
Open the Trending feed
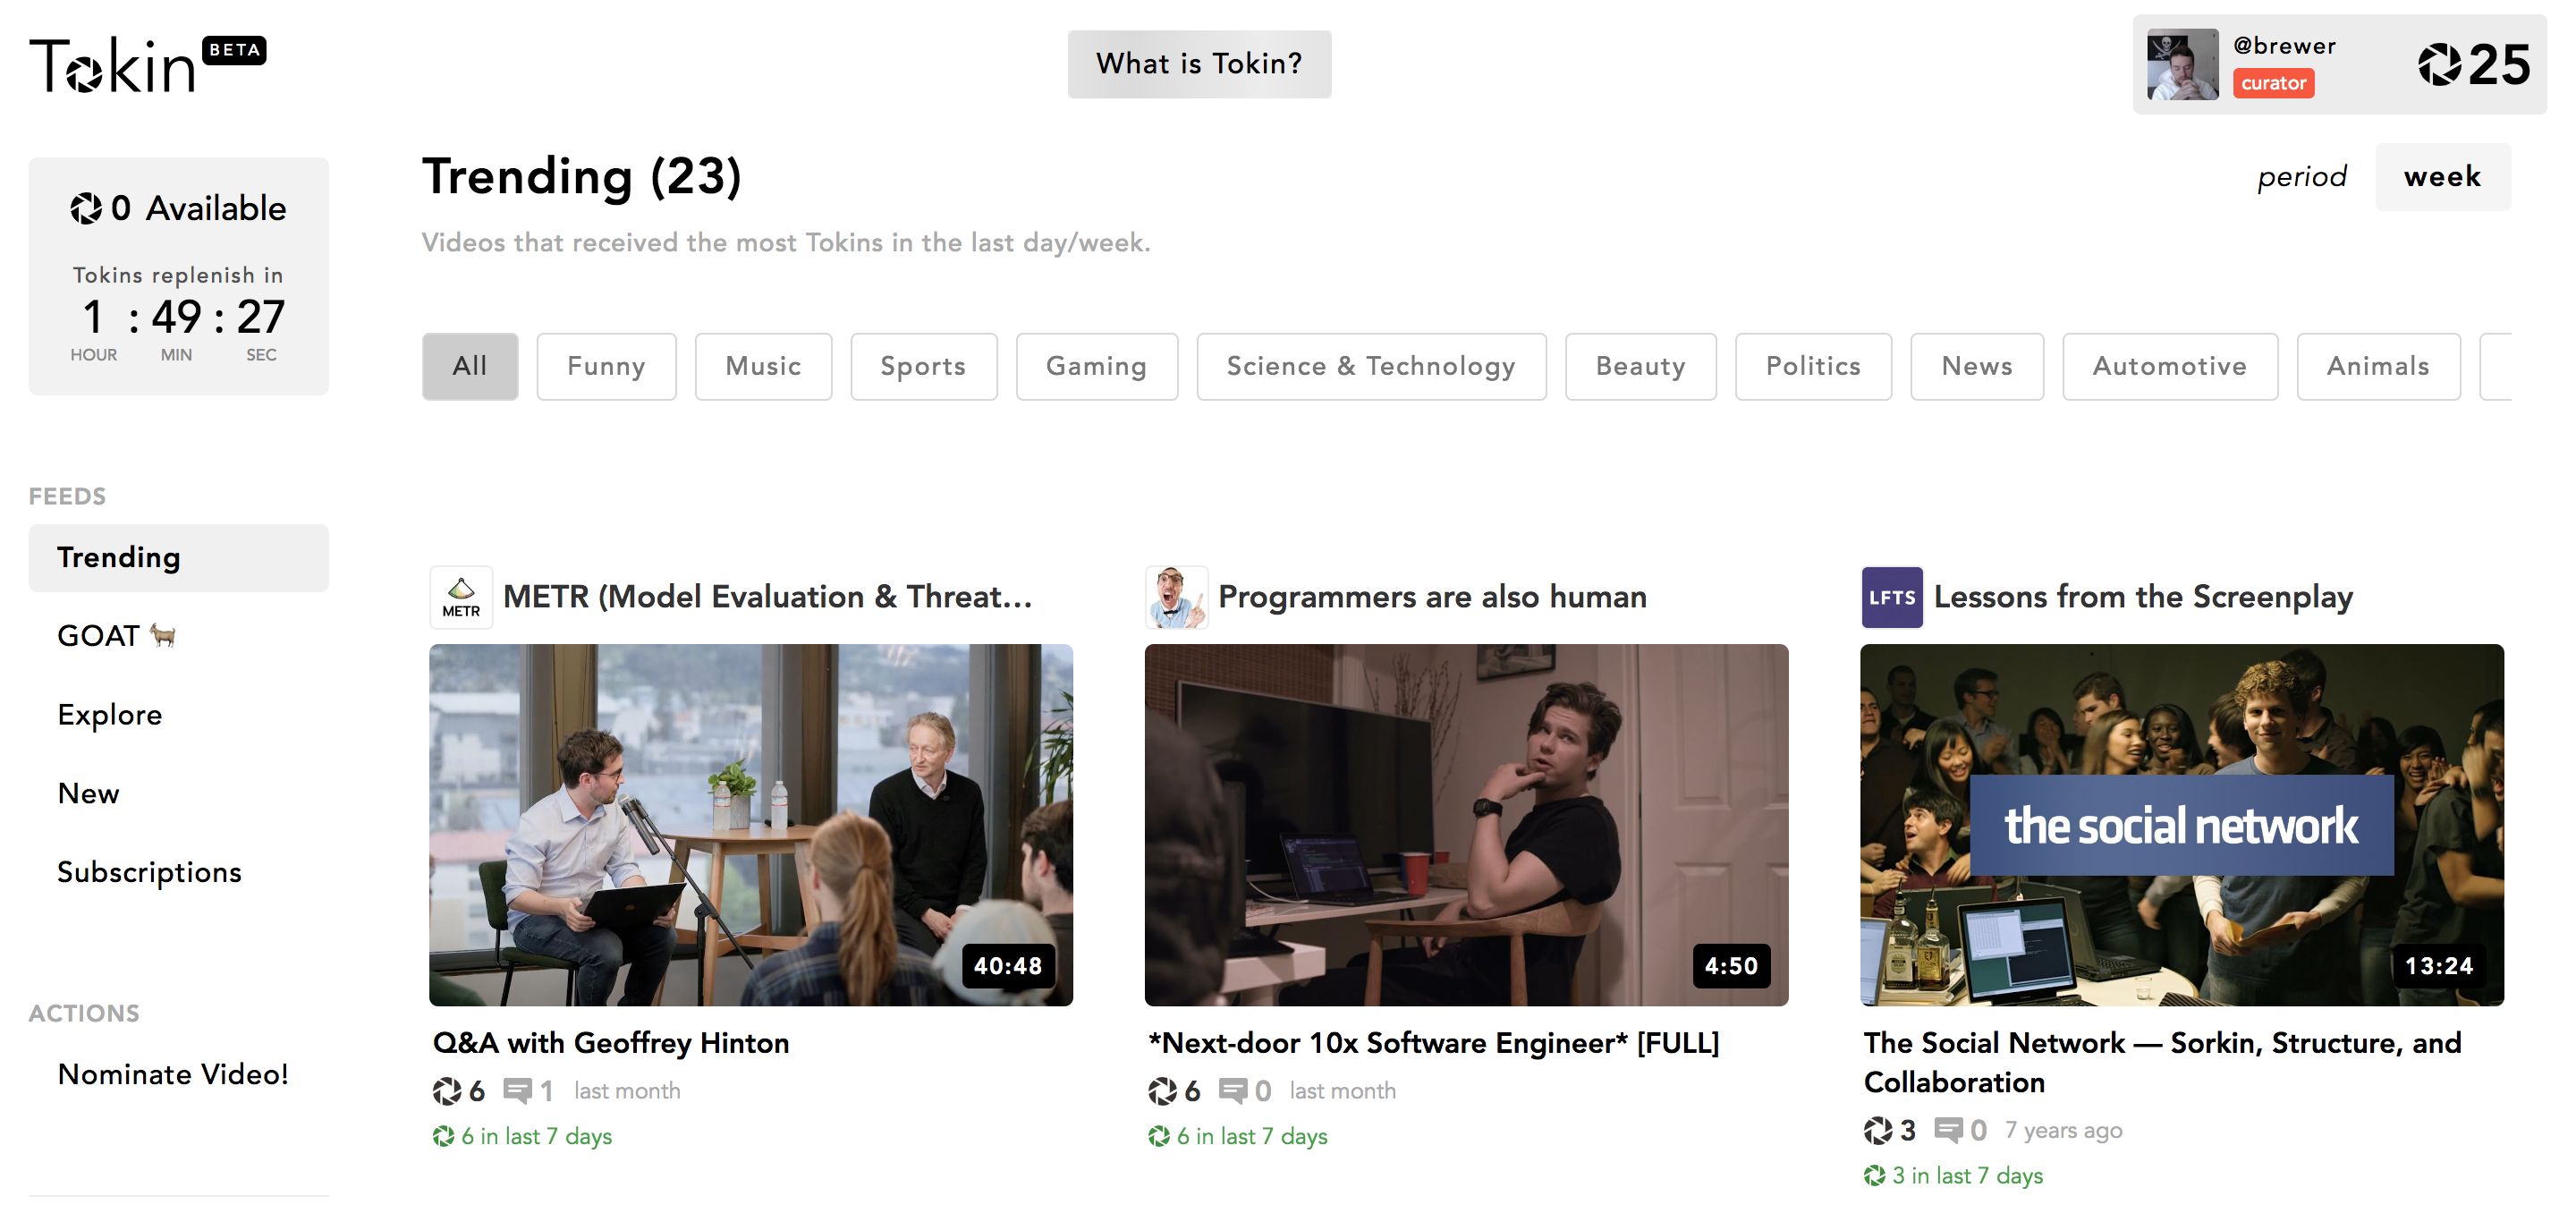tap(178, 557)
